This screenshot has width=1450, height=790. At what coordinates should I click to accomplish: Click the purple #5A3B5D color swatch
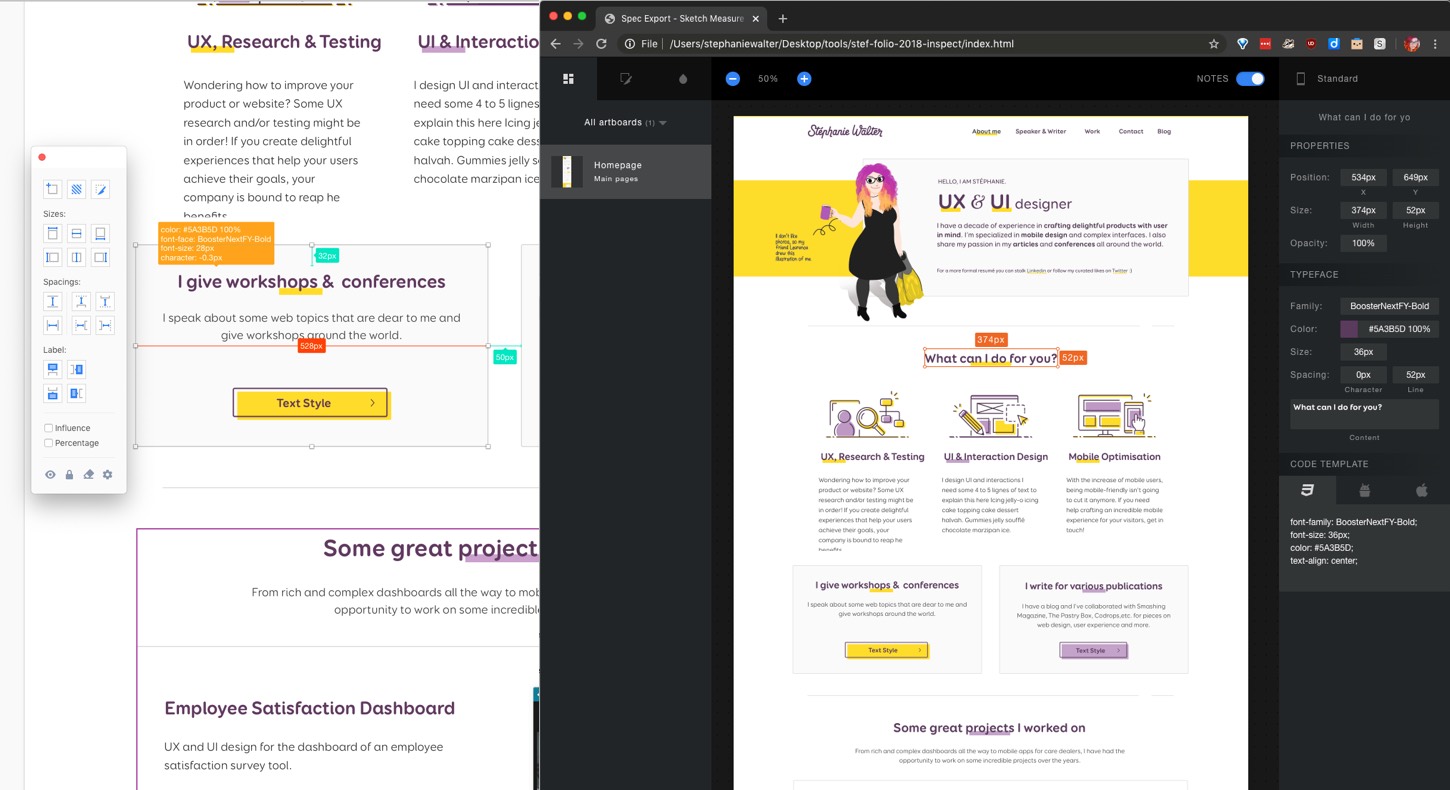pos(1349,329)
